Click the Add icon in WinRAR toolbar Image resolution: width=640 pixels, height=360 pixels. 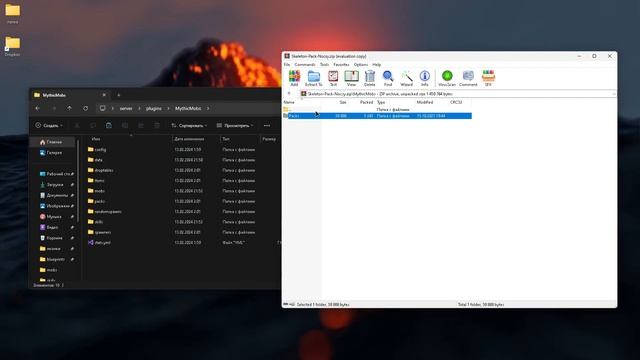[294, 78]
